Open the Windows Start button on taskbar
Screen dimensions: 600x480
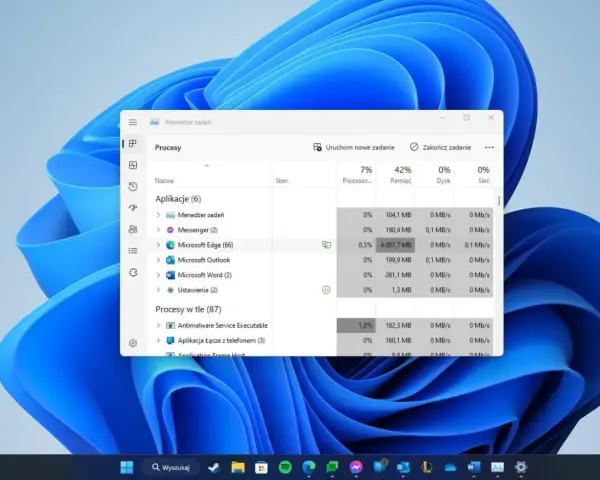coord(127,467)
